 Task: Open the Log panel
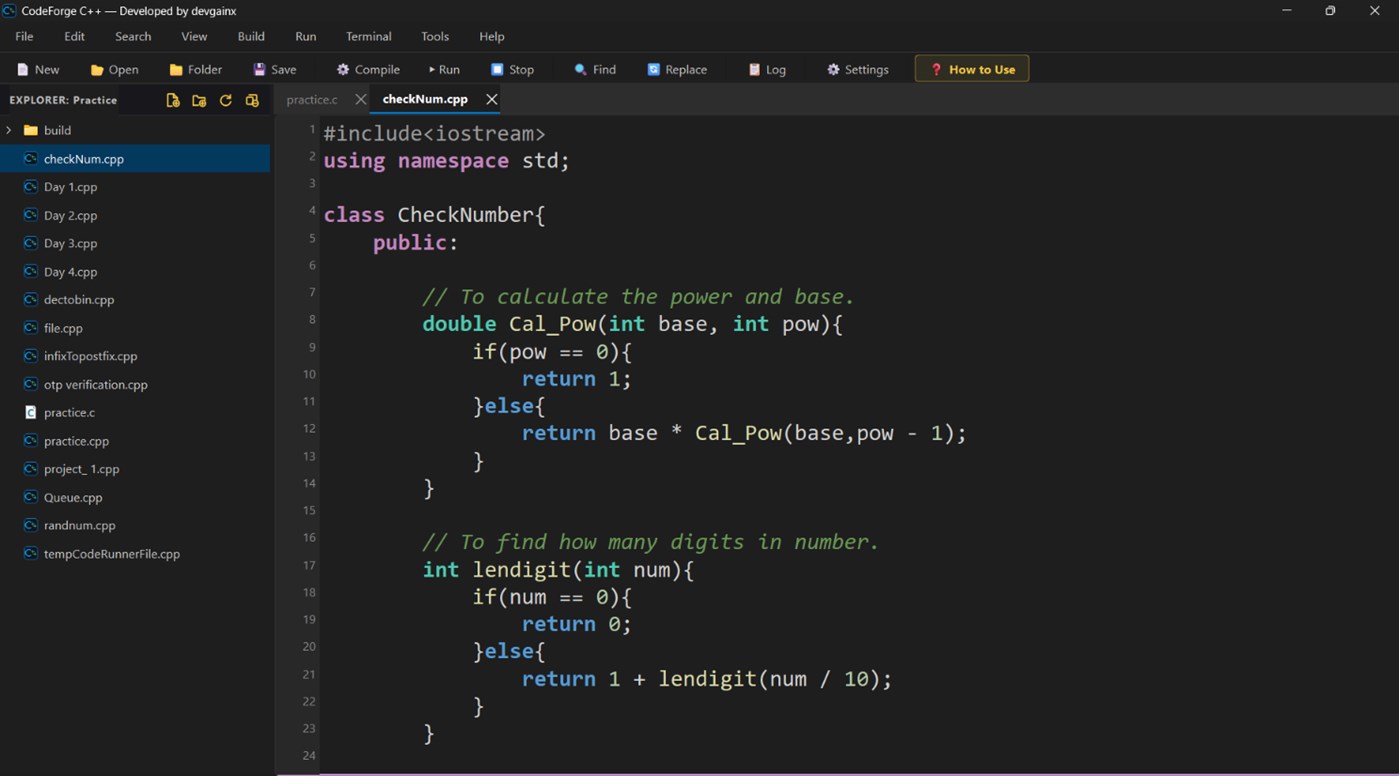click(x=767, y=69)
